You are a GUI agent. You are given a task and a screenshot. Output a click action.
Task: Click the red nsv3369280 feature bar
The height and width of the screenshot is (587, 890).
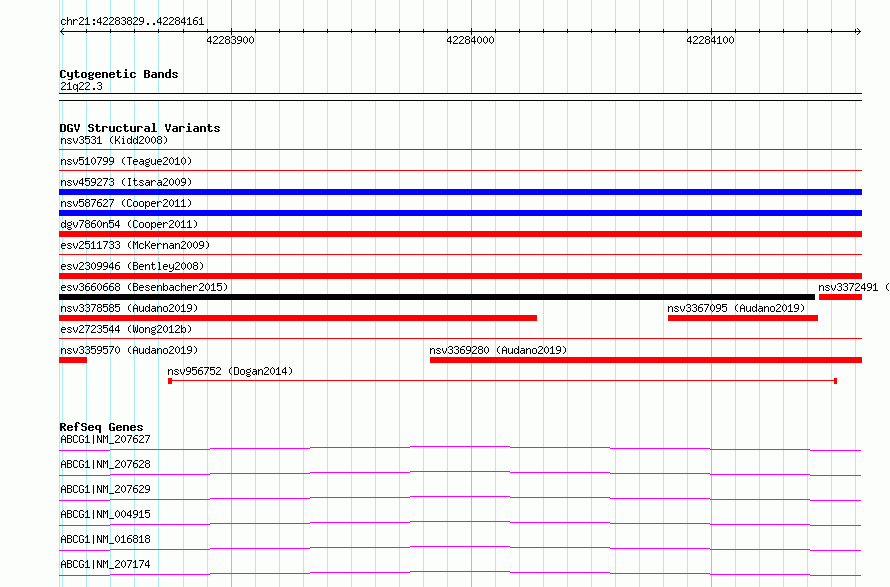[x=646, y=360]
